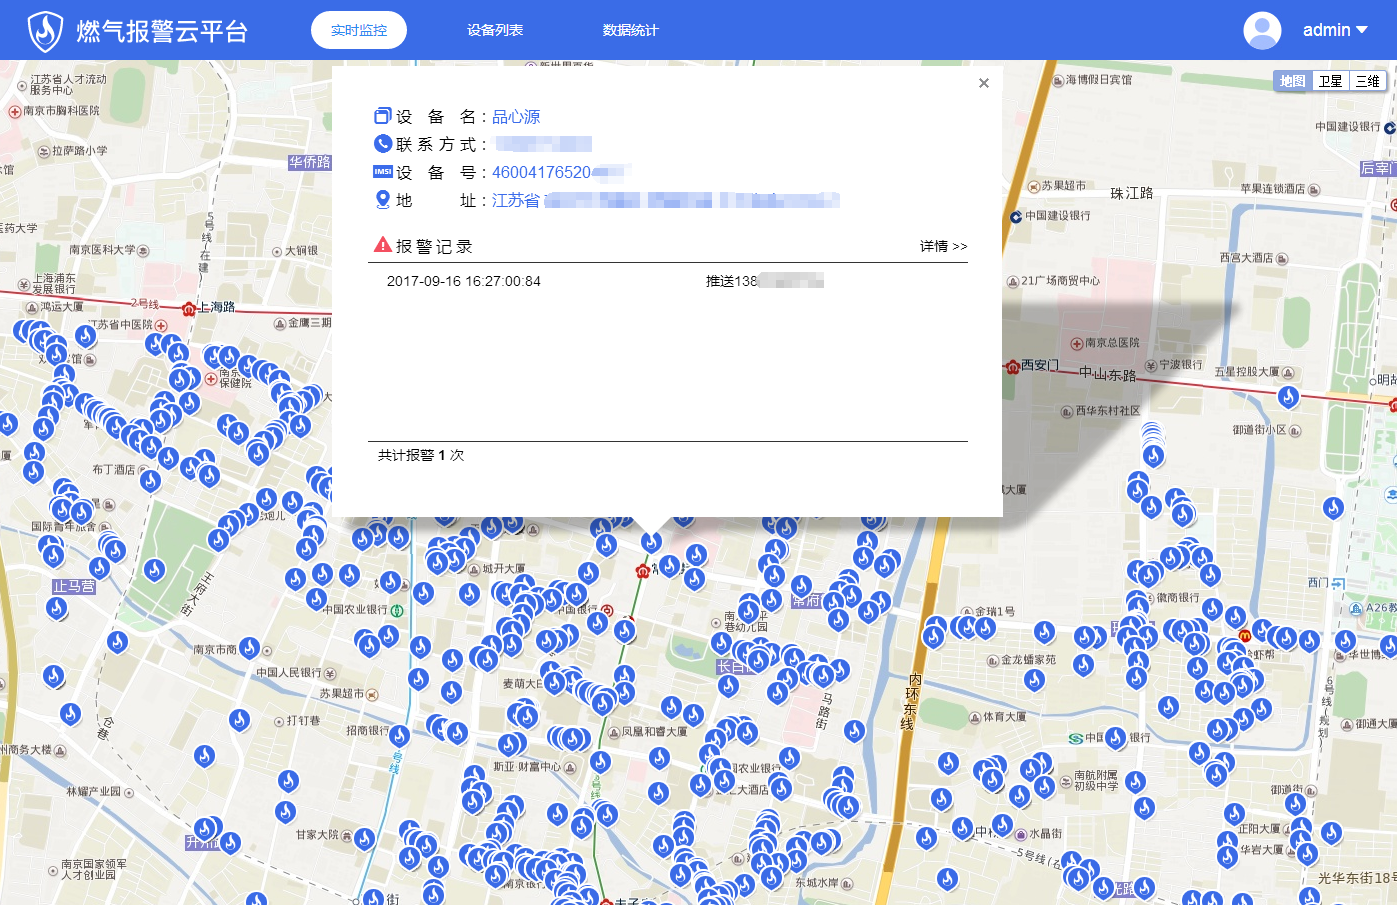Select the 实时监控 tab
Screen dimensions: 1397x905
pyautogui.click(x=359, y=30)
